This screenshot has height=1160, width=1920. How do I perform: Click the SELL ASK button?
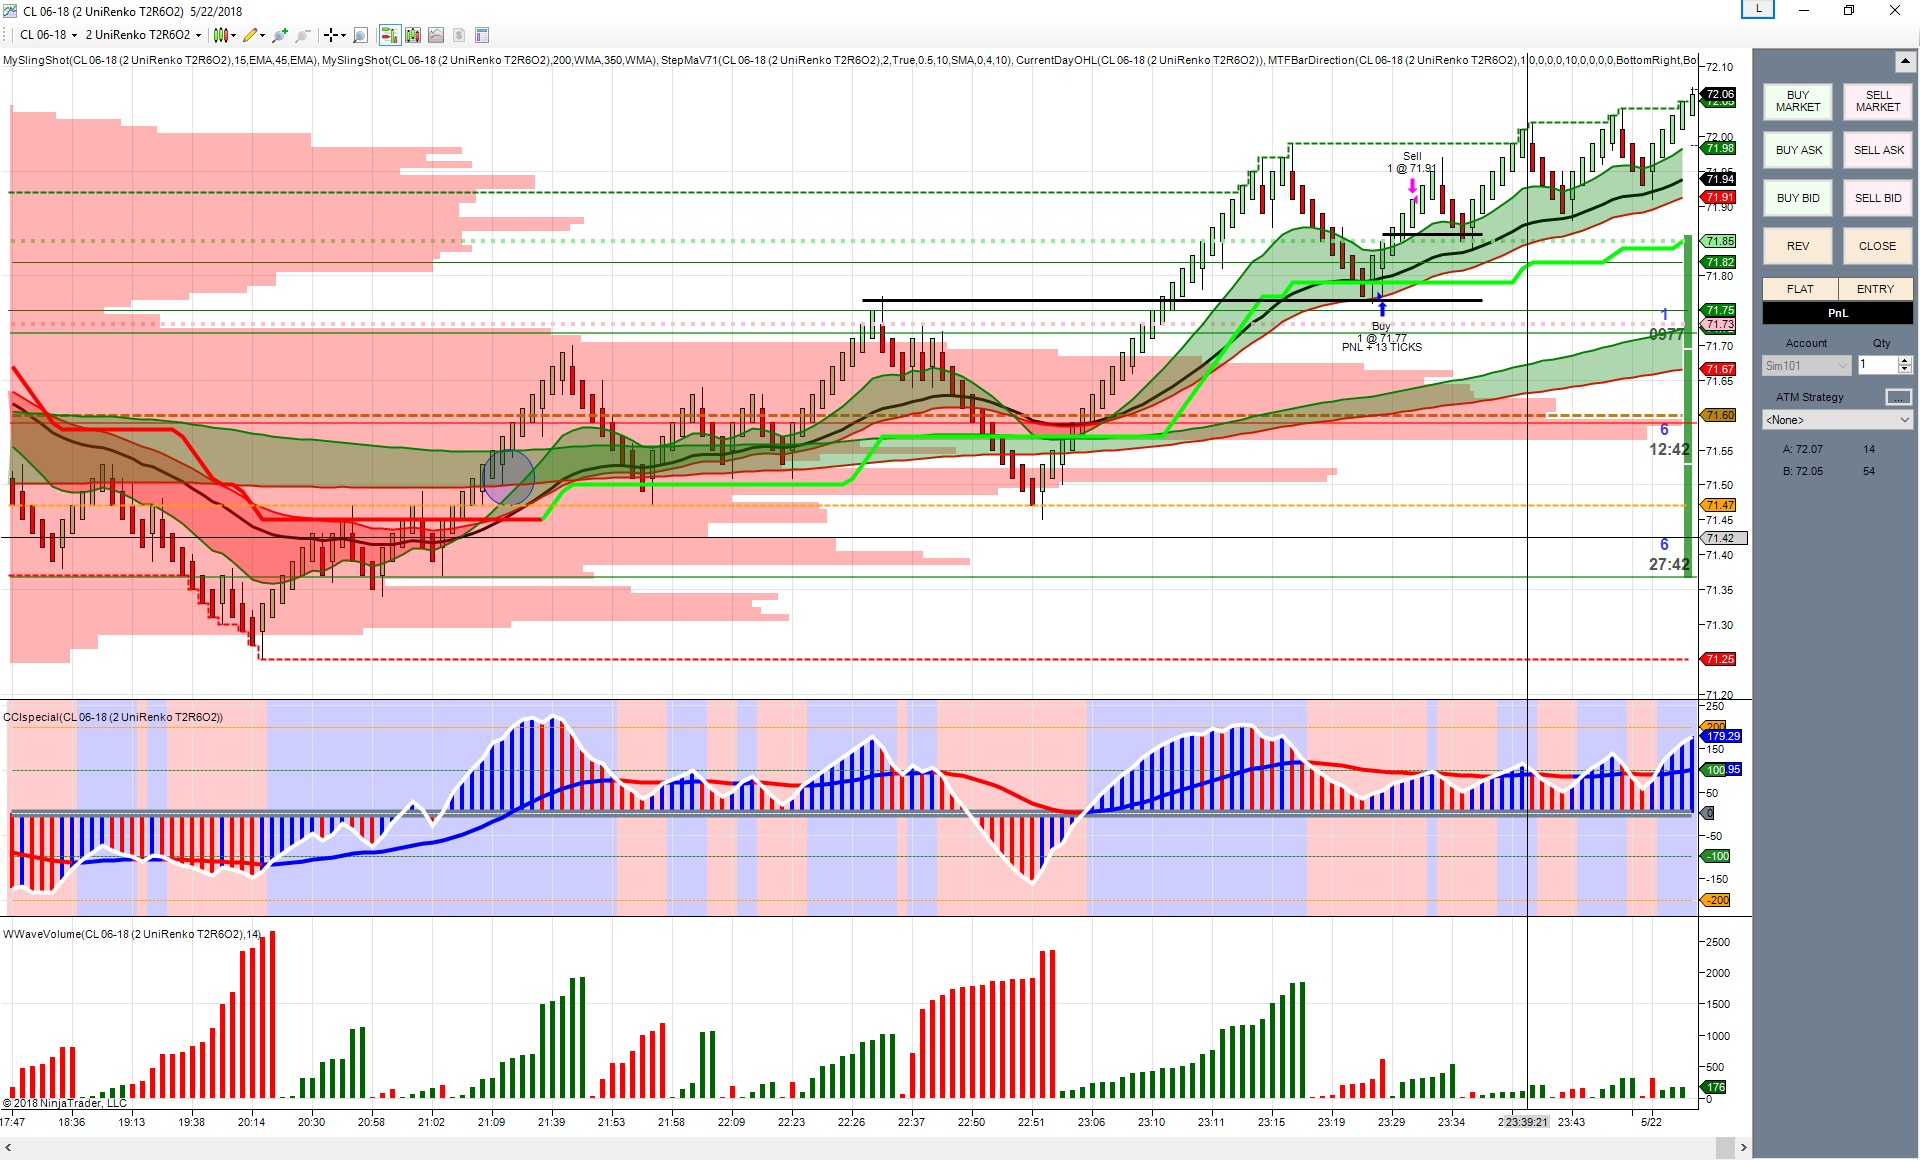[x=1877, y=150]
